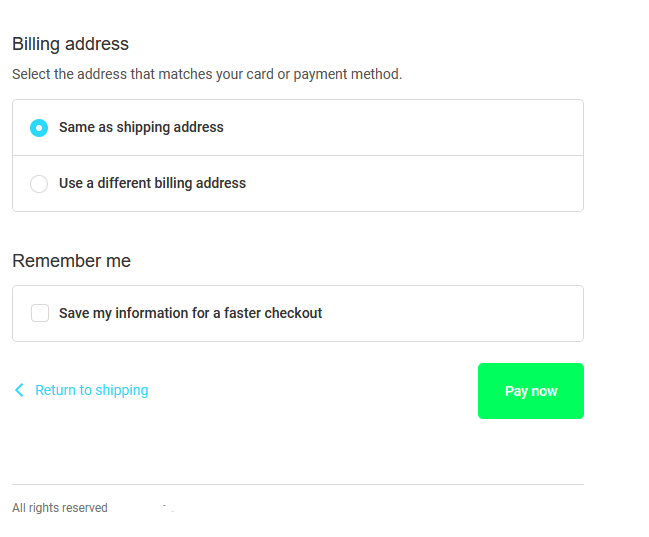Click the blank area between Return to shipping and Pay now
This screenshot has width=649, height=537.
click(x=312, y=391)
